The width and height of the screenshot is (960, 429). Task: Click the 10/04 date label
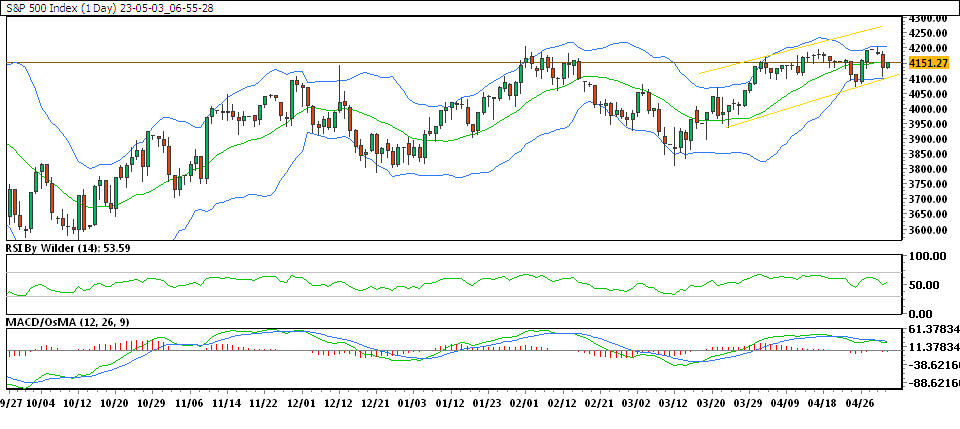42,404
